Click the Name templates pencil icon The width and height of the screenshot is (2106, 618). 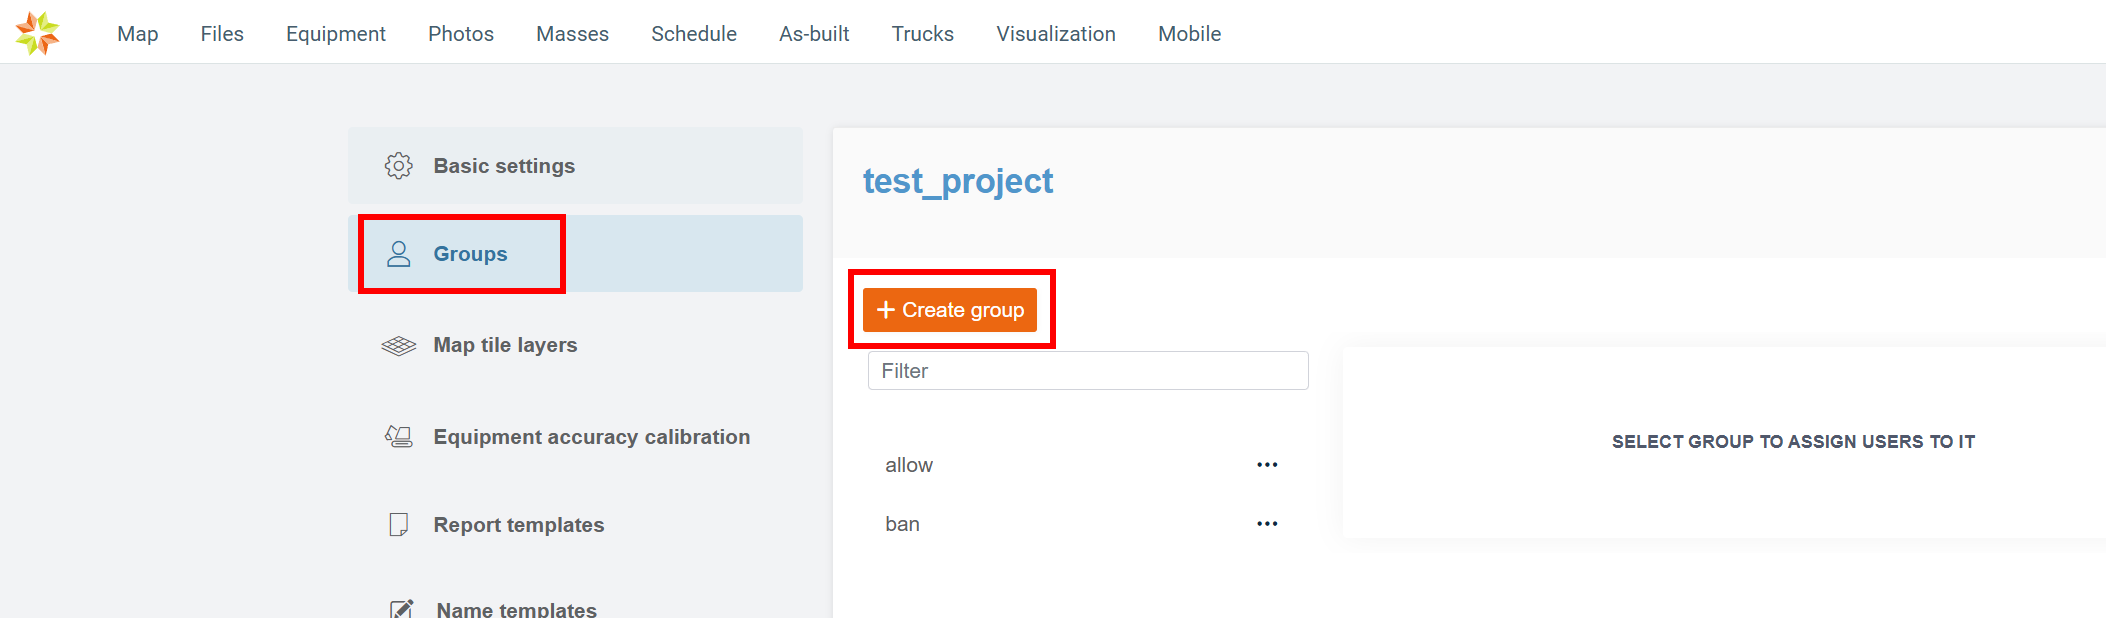401,609
